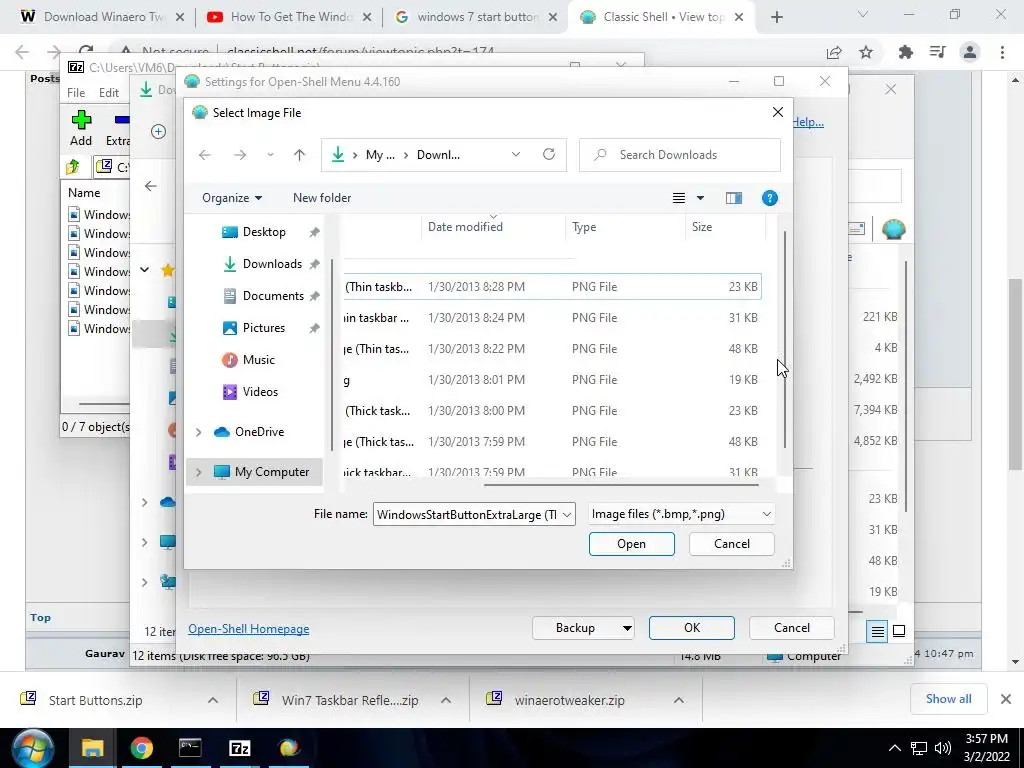
Task: Sort files by Date modified column
Action: pyautogui.click(x=493, y=227)
